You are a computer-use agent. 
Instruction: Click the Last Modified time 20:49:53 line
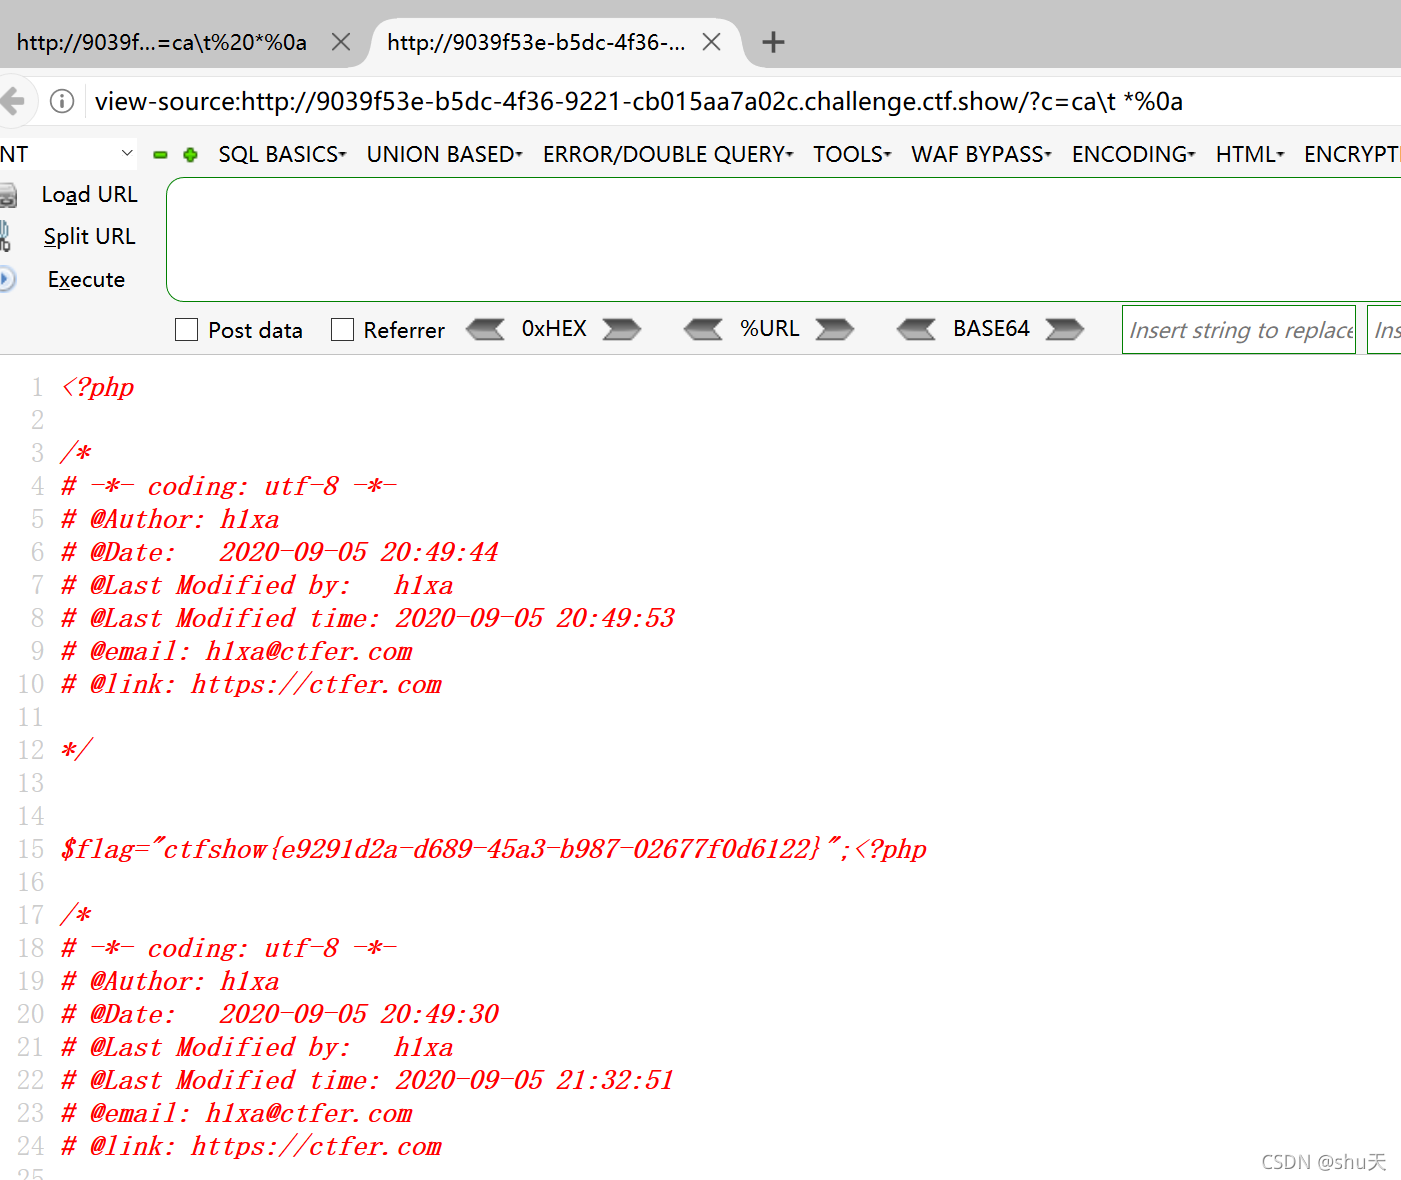coord(367,618)
